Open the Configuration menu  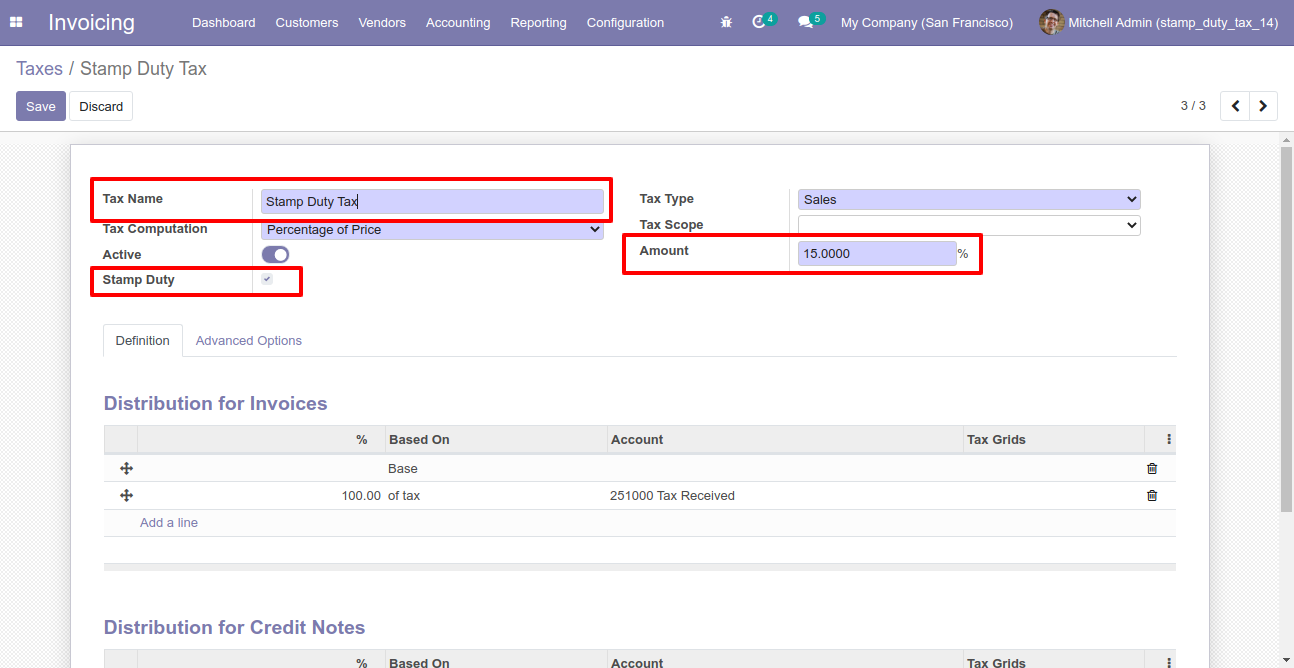point(625,22)
